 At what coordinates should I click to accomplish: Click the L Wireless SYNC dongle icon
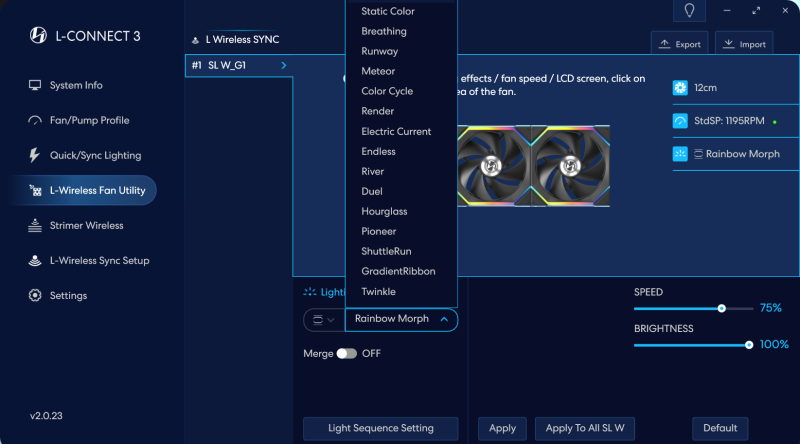pyautogui.click(x=195, y=40)
